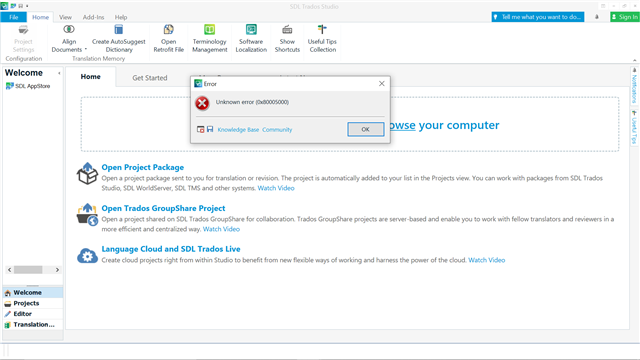Launch Software Localization
Screen dimensions: 640x360
pyautogui.click(x=251, y=39)
